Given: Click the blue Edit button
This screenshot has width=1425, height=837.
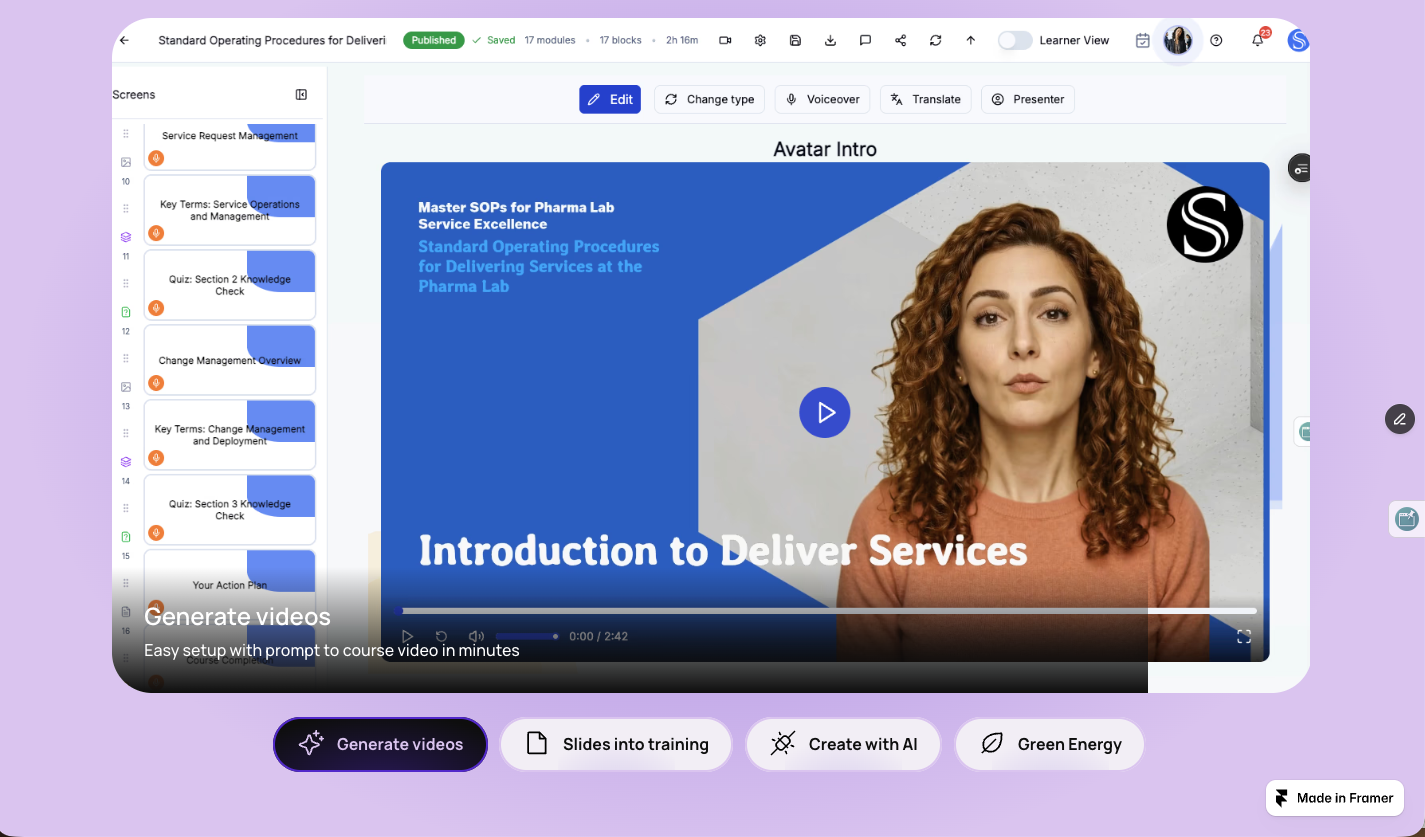Looking at the screenshot, I should (x=610, y=99).
